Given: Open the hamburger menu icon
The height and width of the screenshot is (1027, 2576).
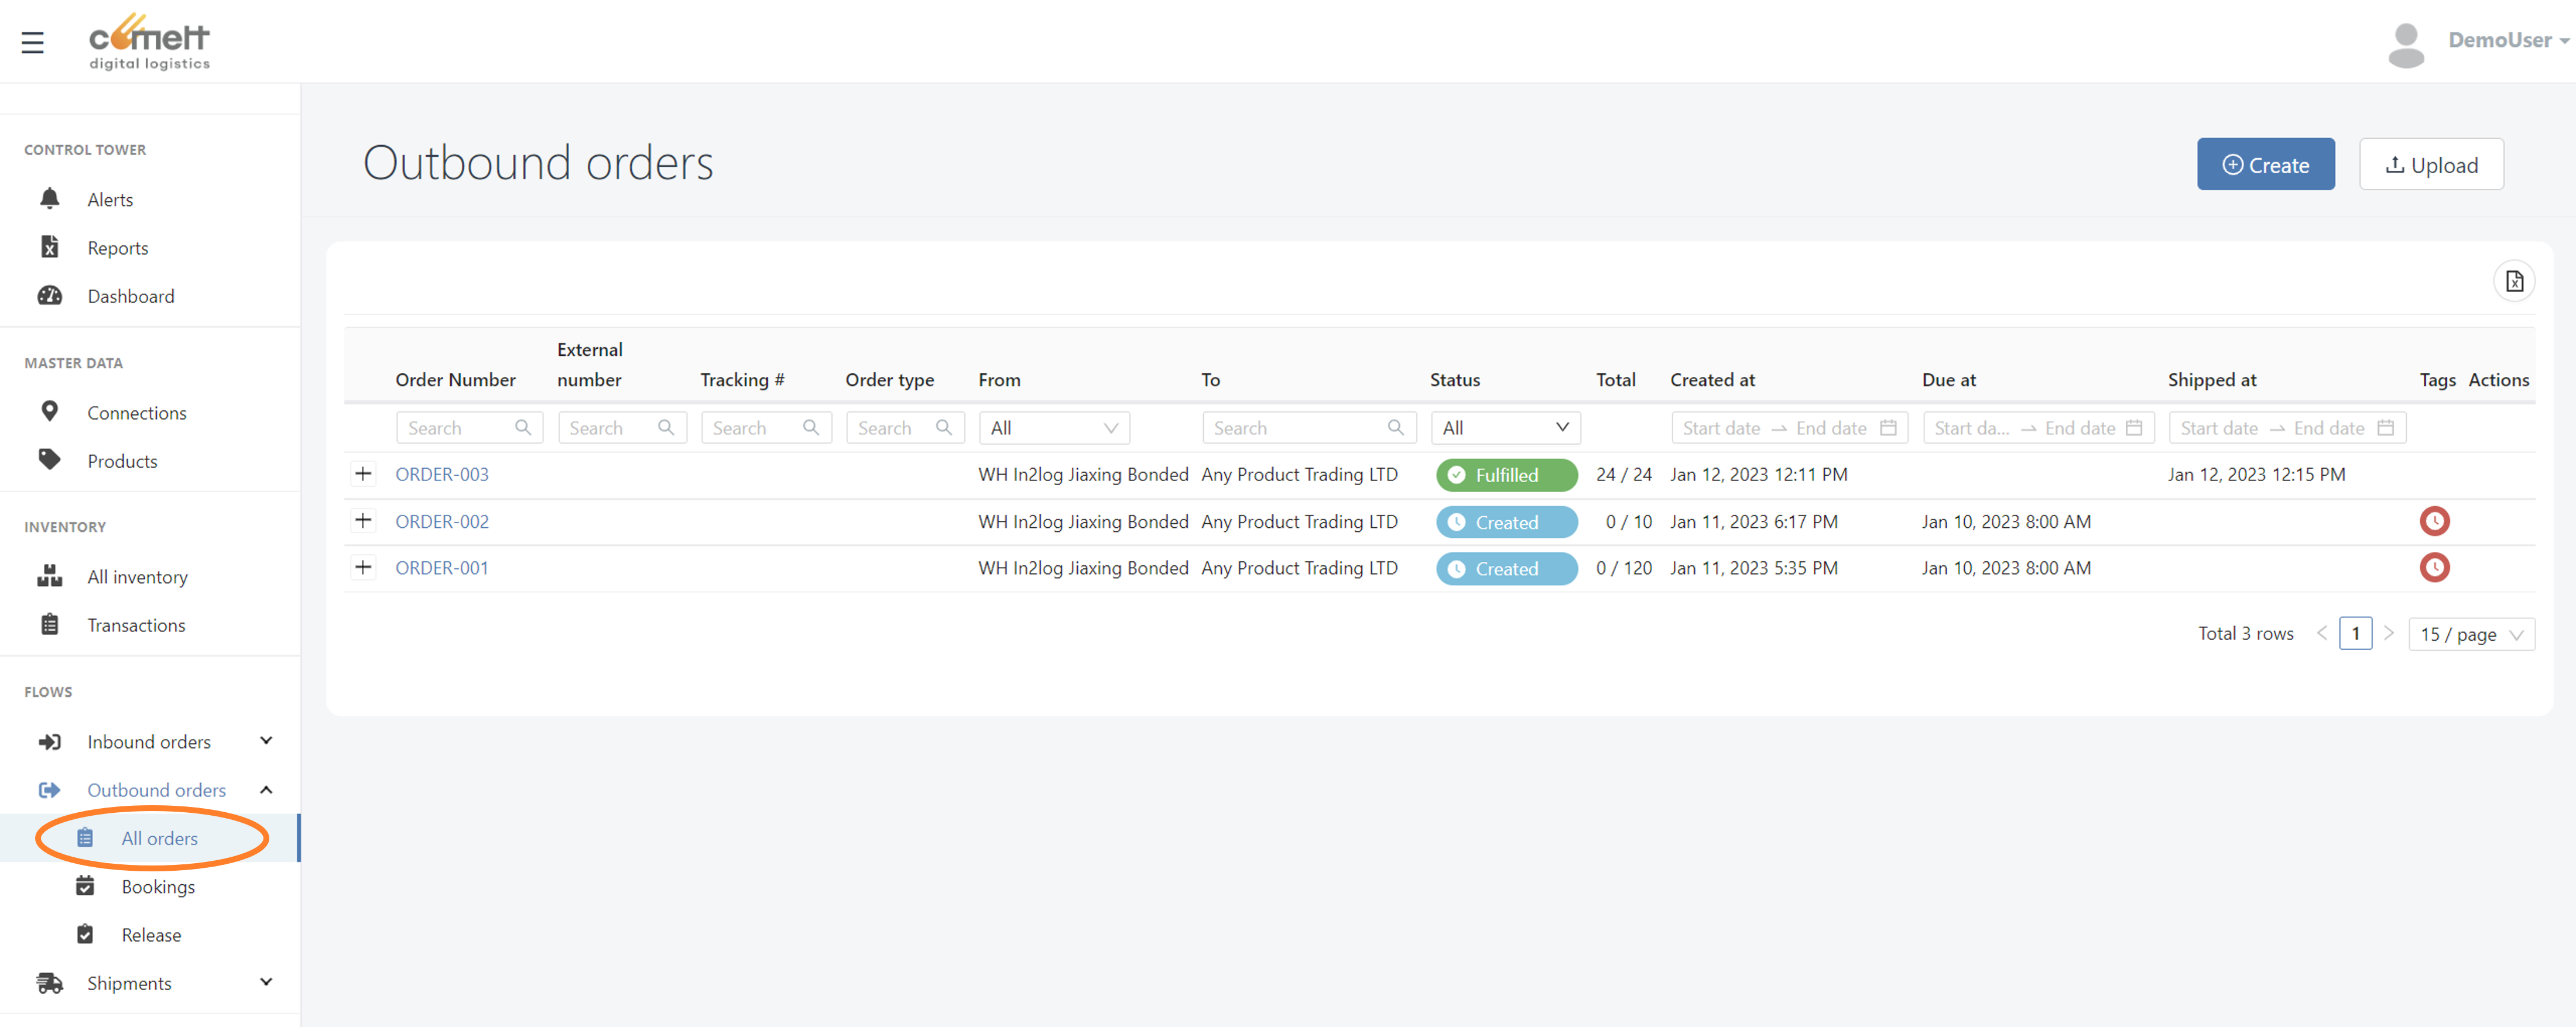Looking at the screenshot, I should [x=32, y=42].
